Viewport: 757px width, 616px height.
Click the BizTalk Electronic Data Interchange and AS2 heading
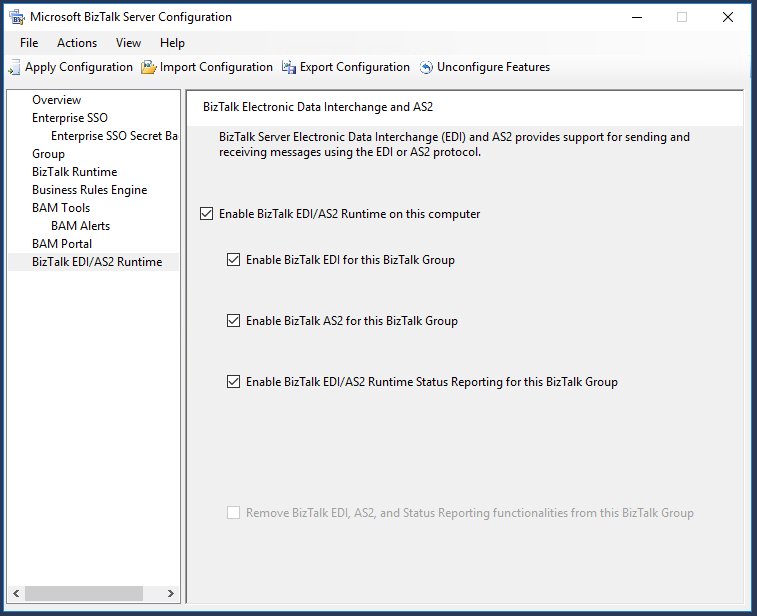pyautogui.click(x=318, y=107)
